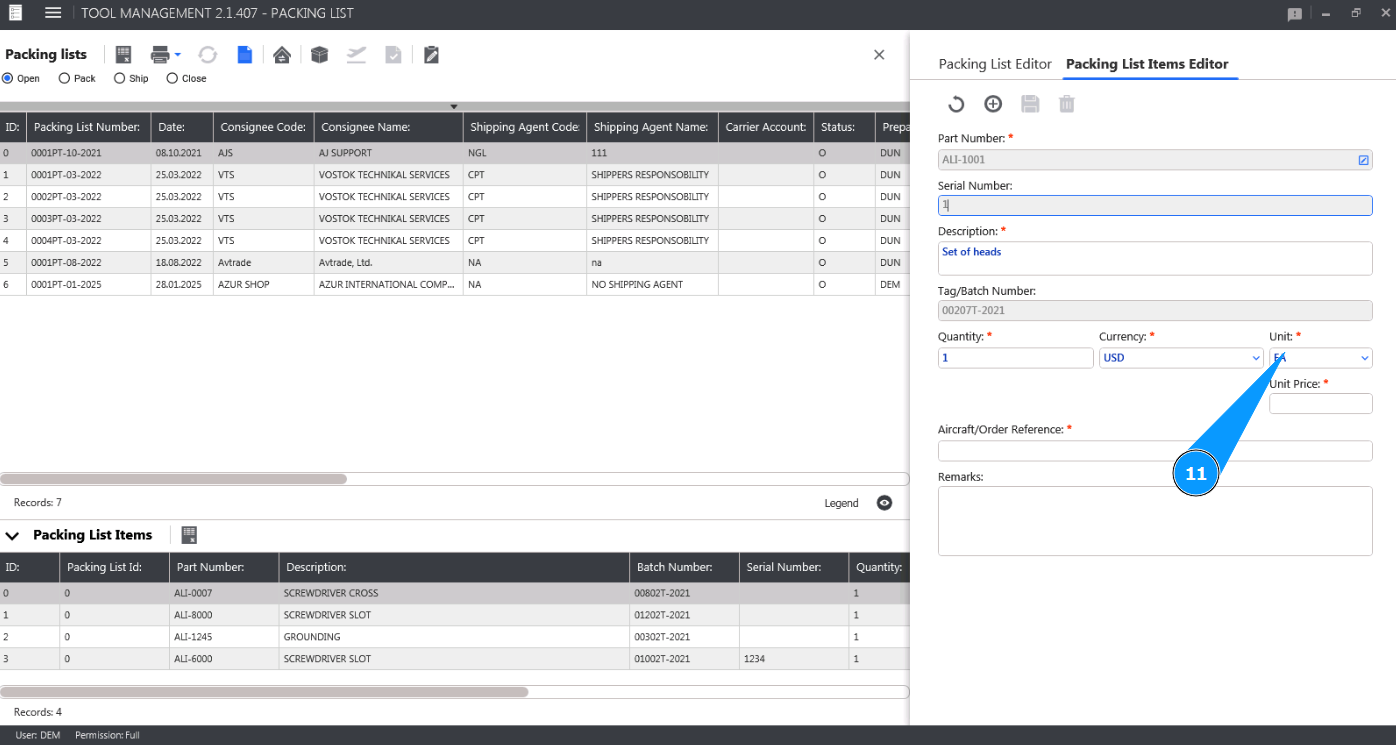Select the Pack radio button
1396x746 pixels.
(65, 78)
